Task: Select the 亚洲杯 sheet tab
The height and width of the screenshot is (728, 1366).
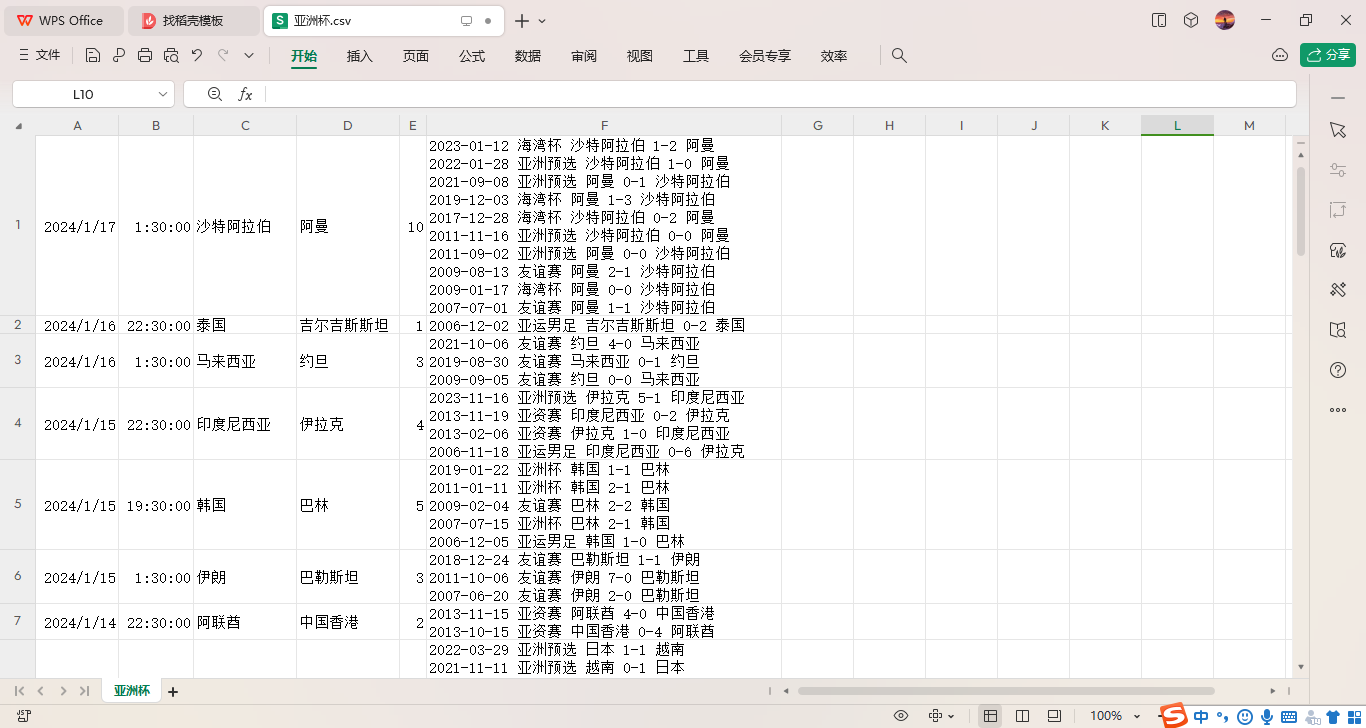Action: [x=132, y=691]
